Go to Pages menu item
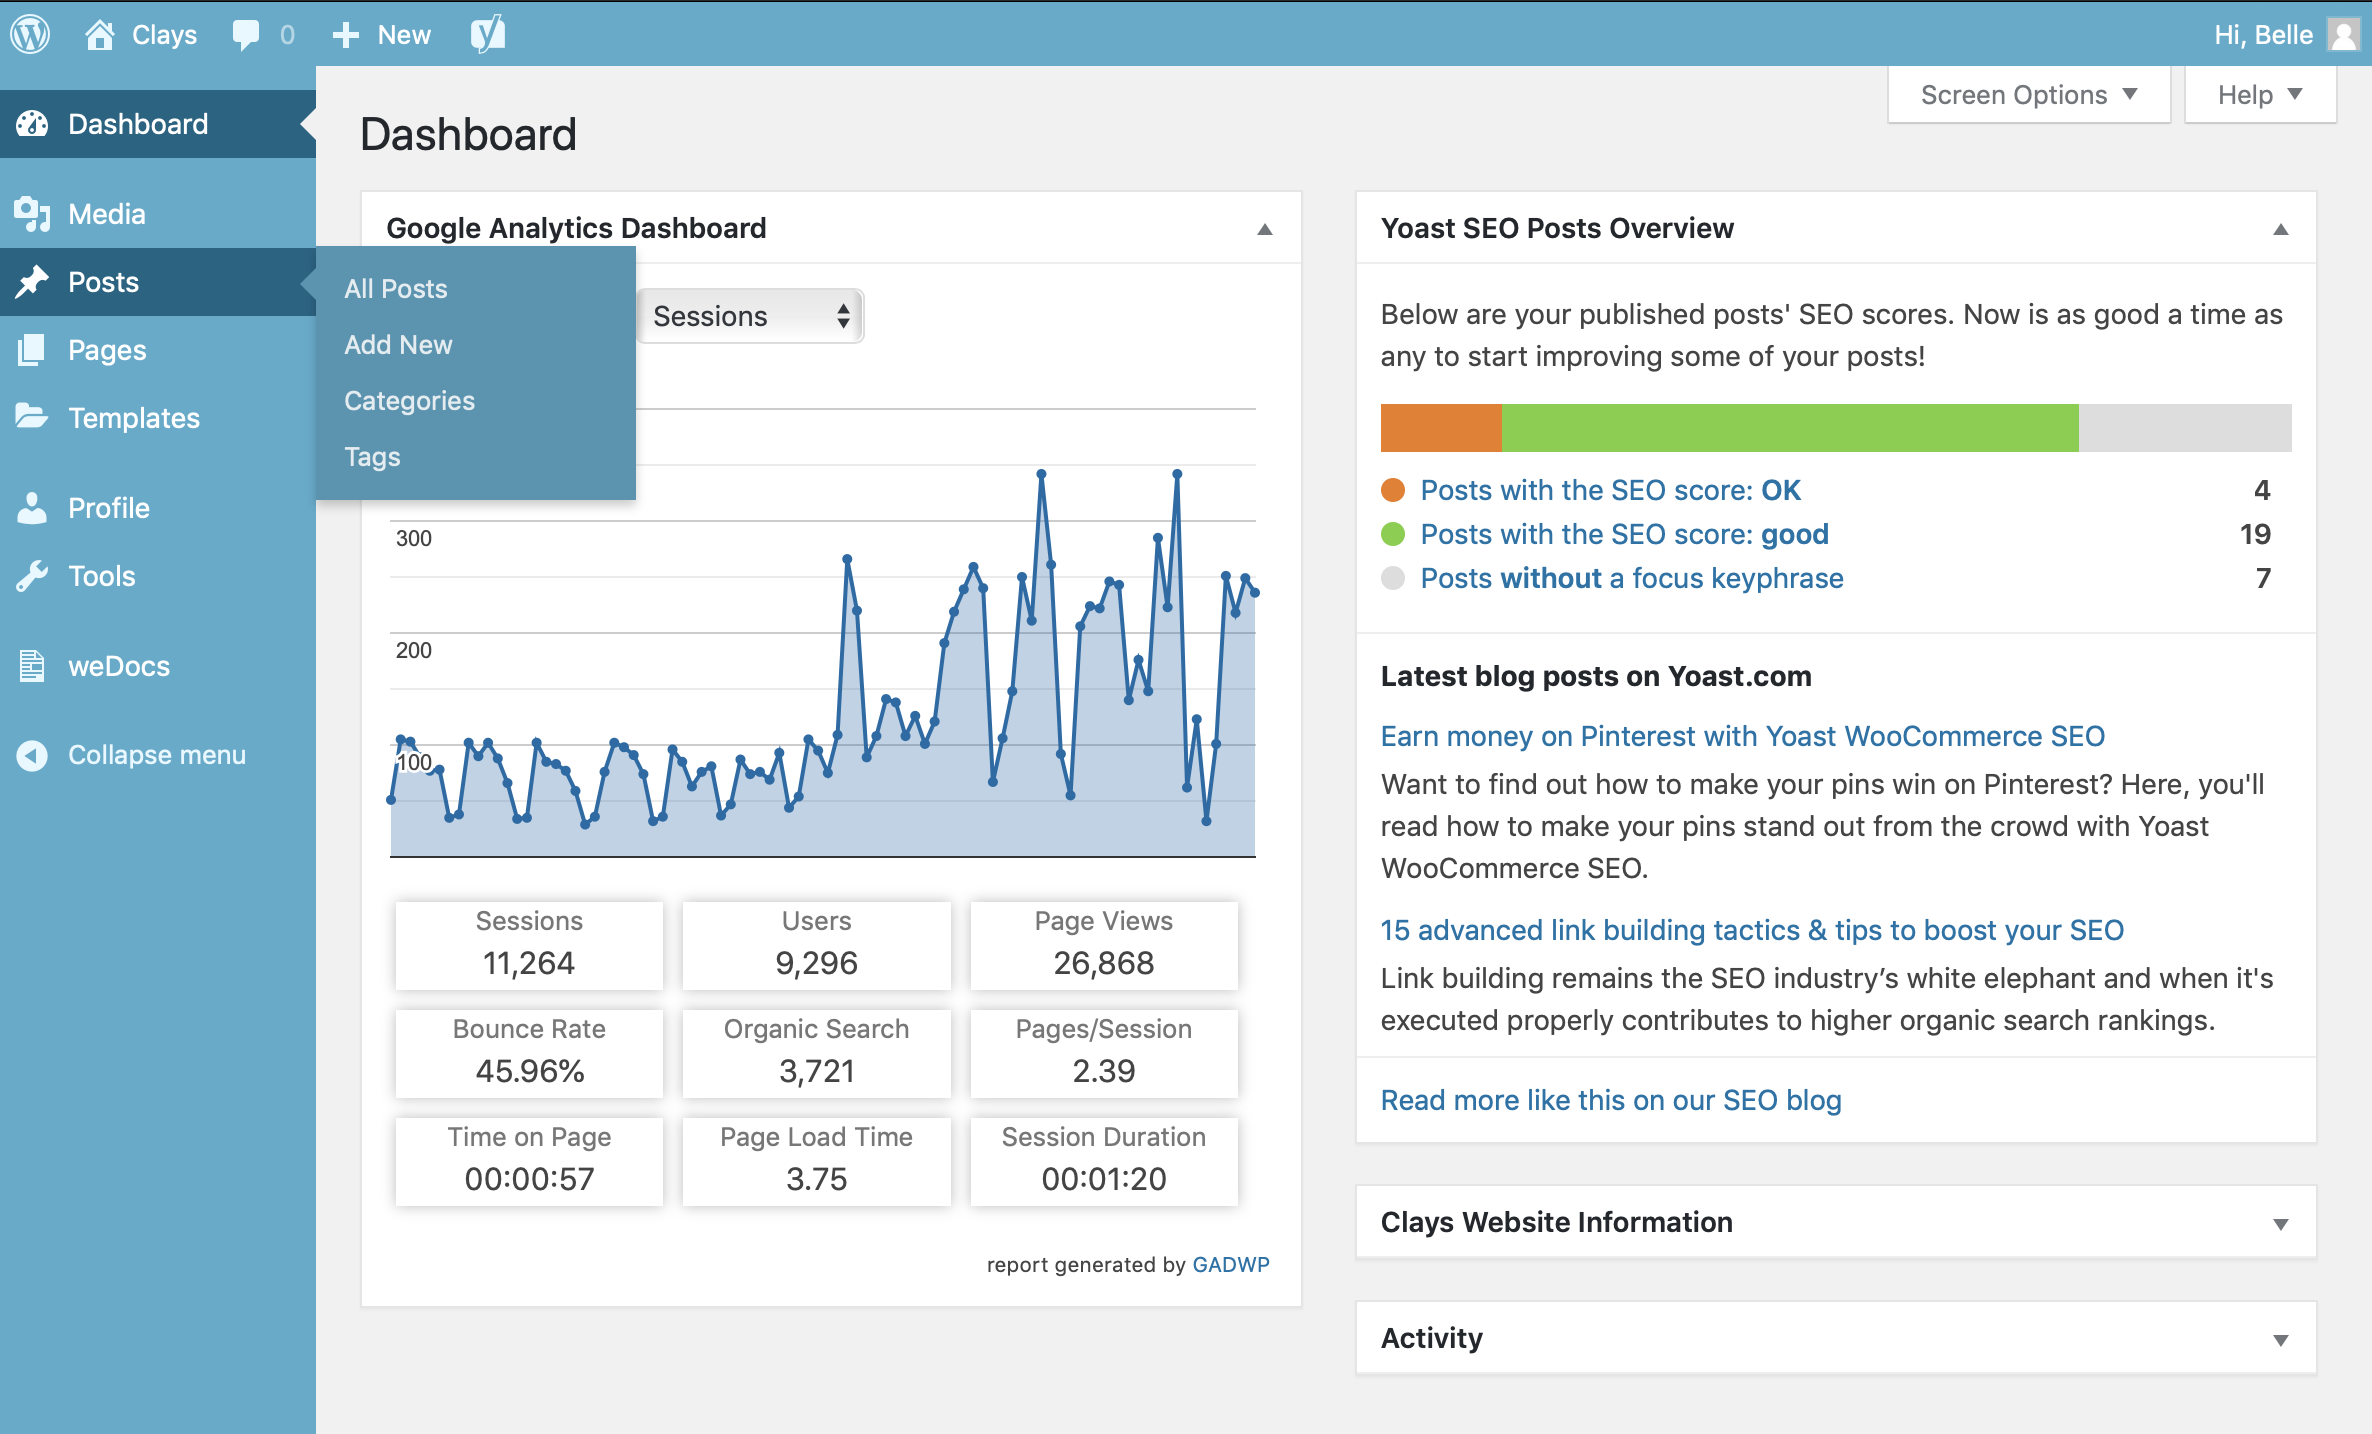2372x1434 pixels. pyautogui.click(x=158, y=350)
